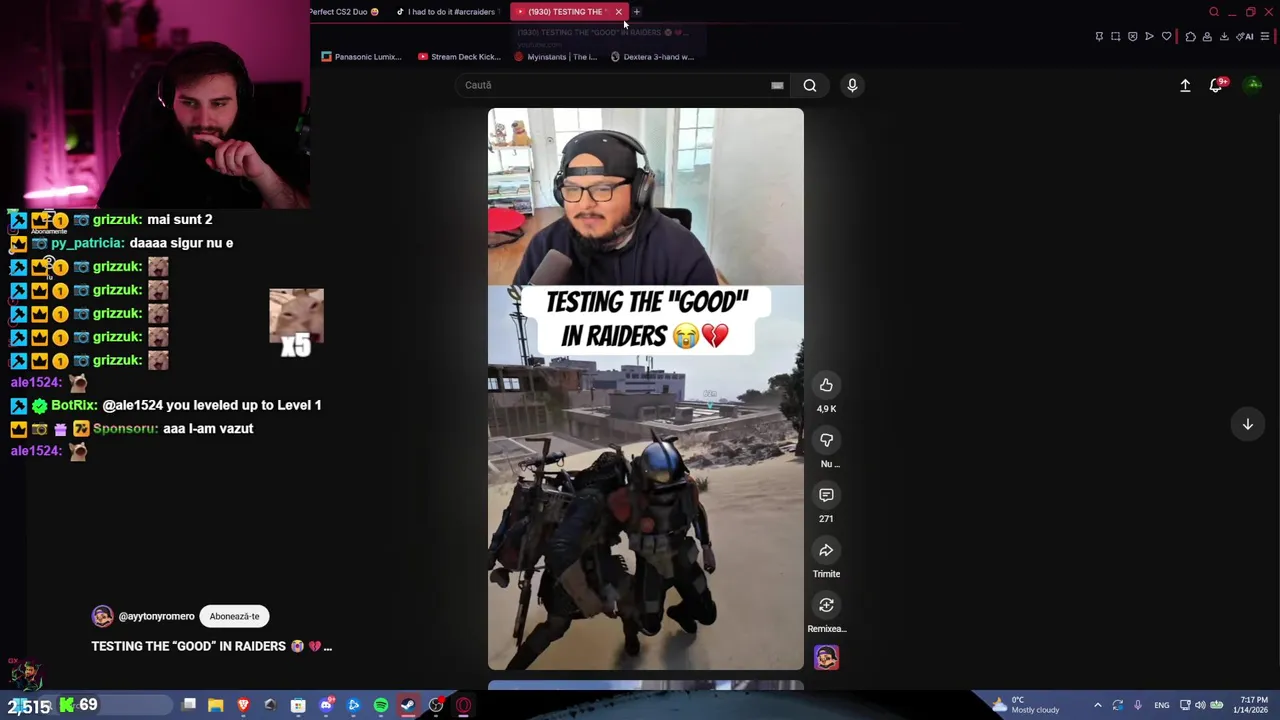Open the browser easy setup menu icon
The width and height of the screenshot is (1280, 720).
click(x=1265, y=36)
